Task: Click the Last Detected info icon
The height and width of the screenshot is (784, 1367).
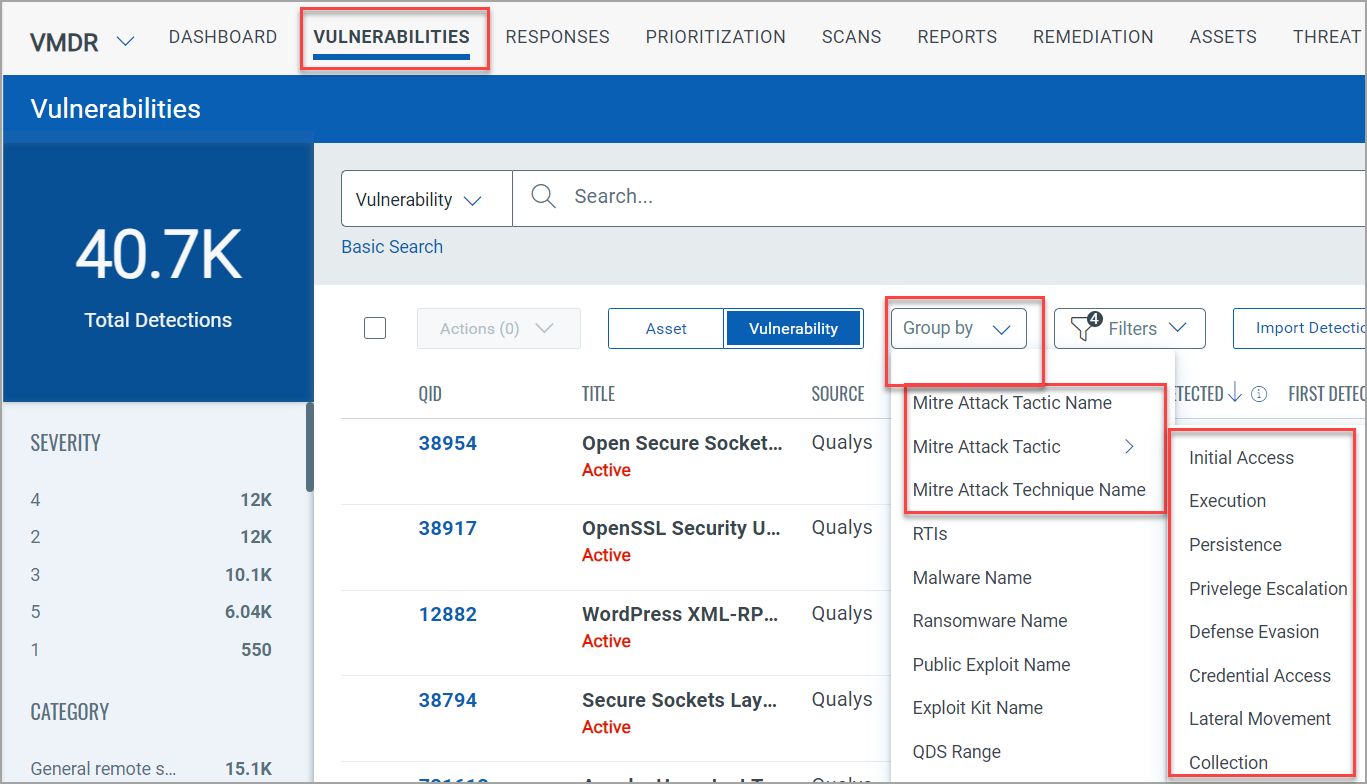Action: coord(1259,394)
